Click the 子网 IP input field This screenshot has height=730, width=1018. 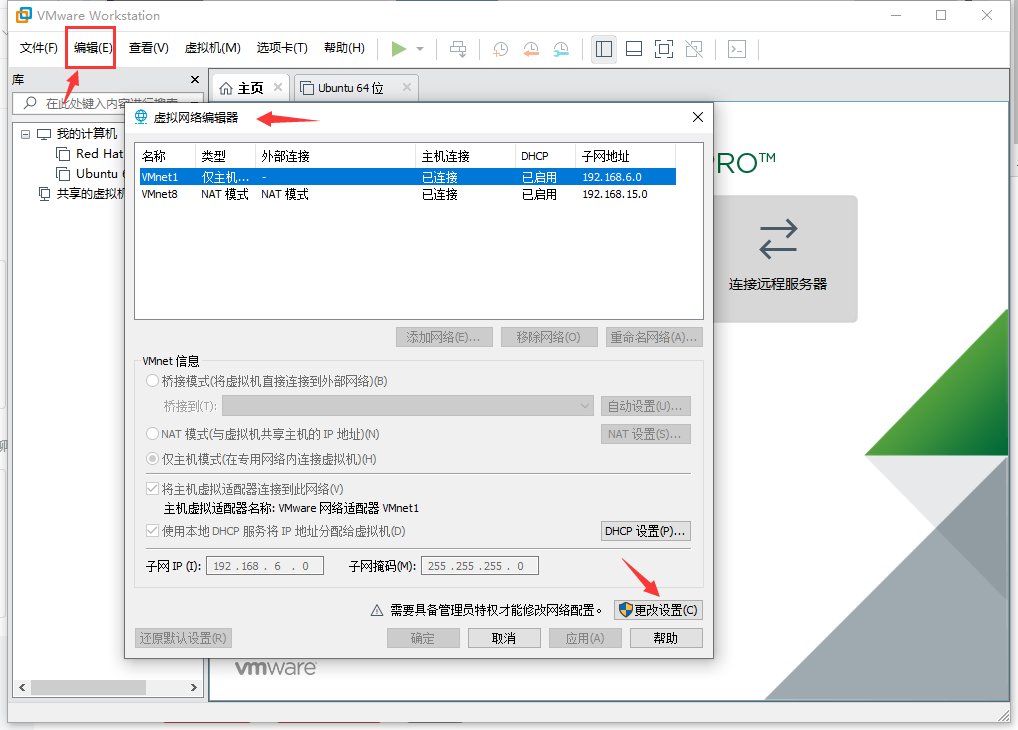coord(264,566)
